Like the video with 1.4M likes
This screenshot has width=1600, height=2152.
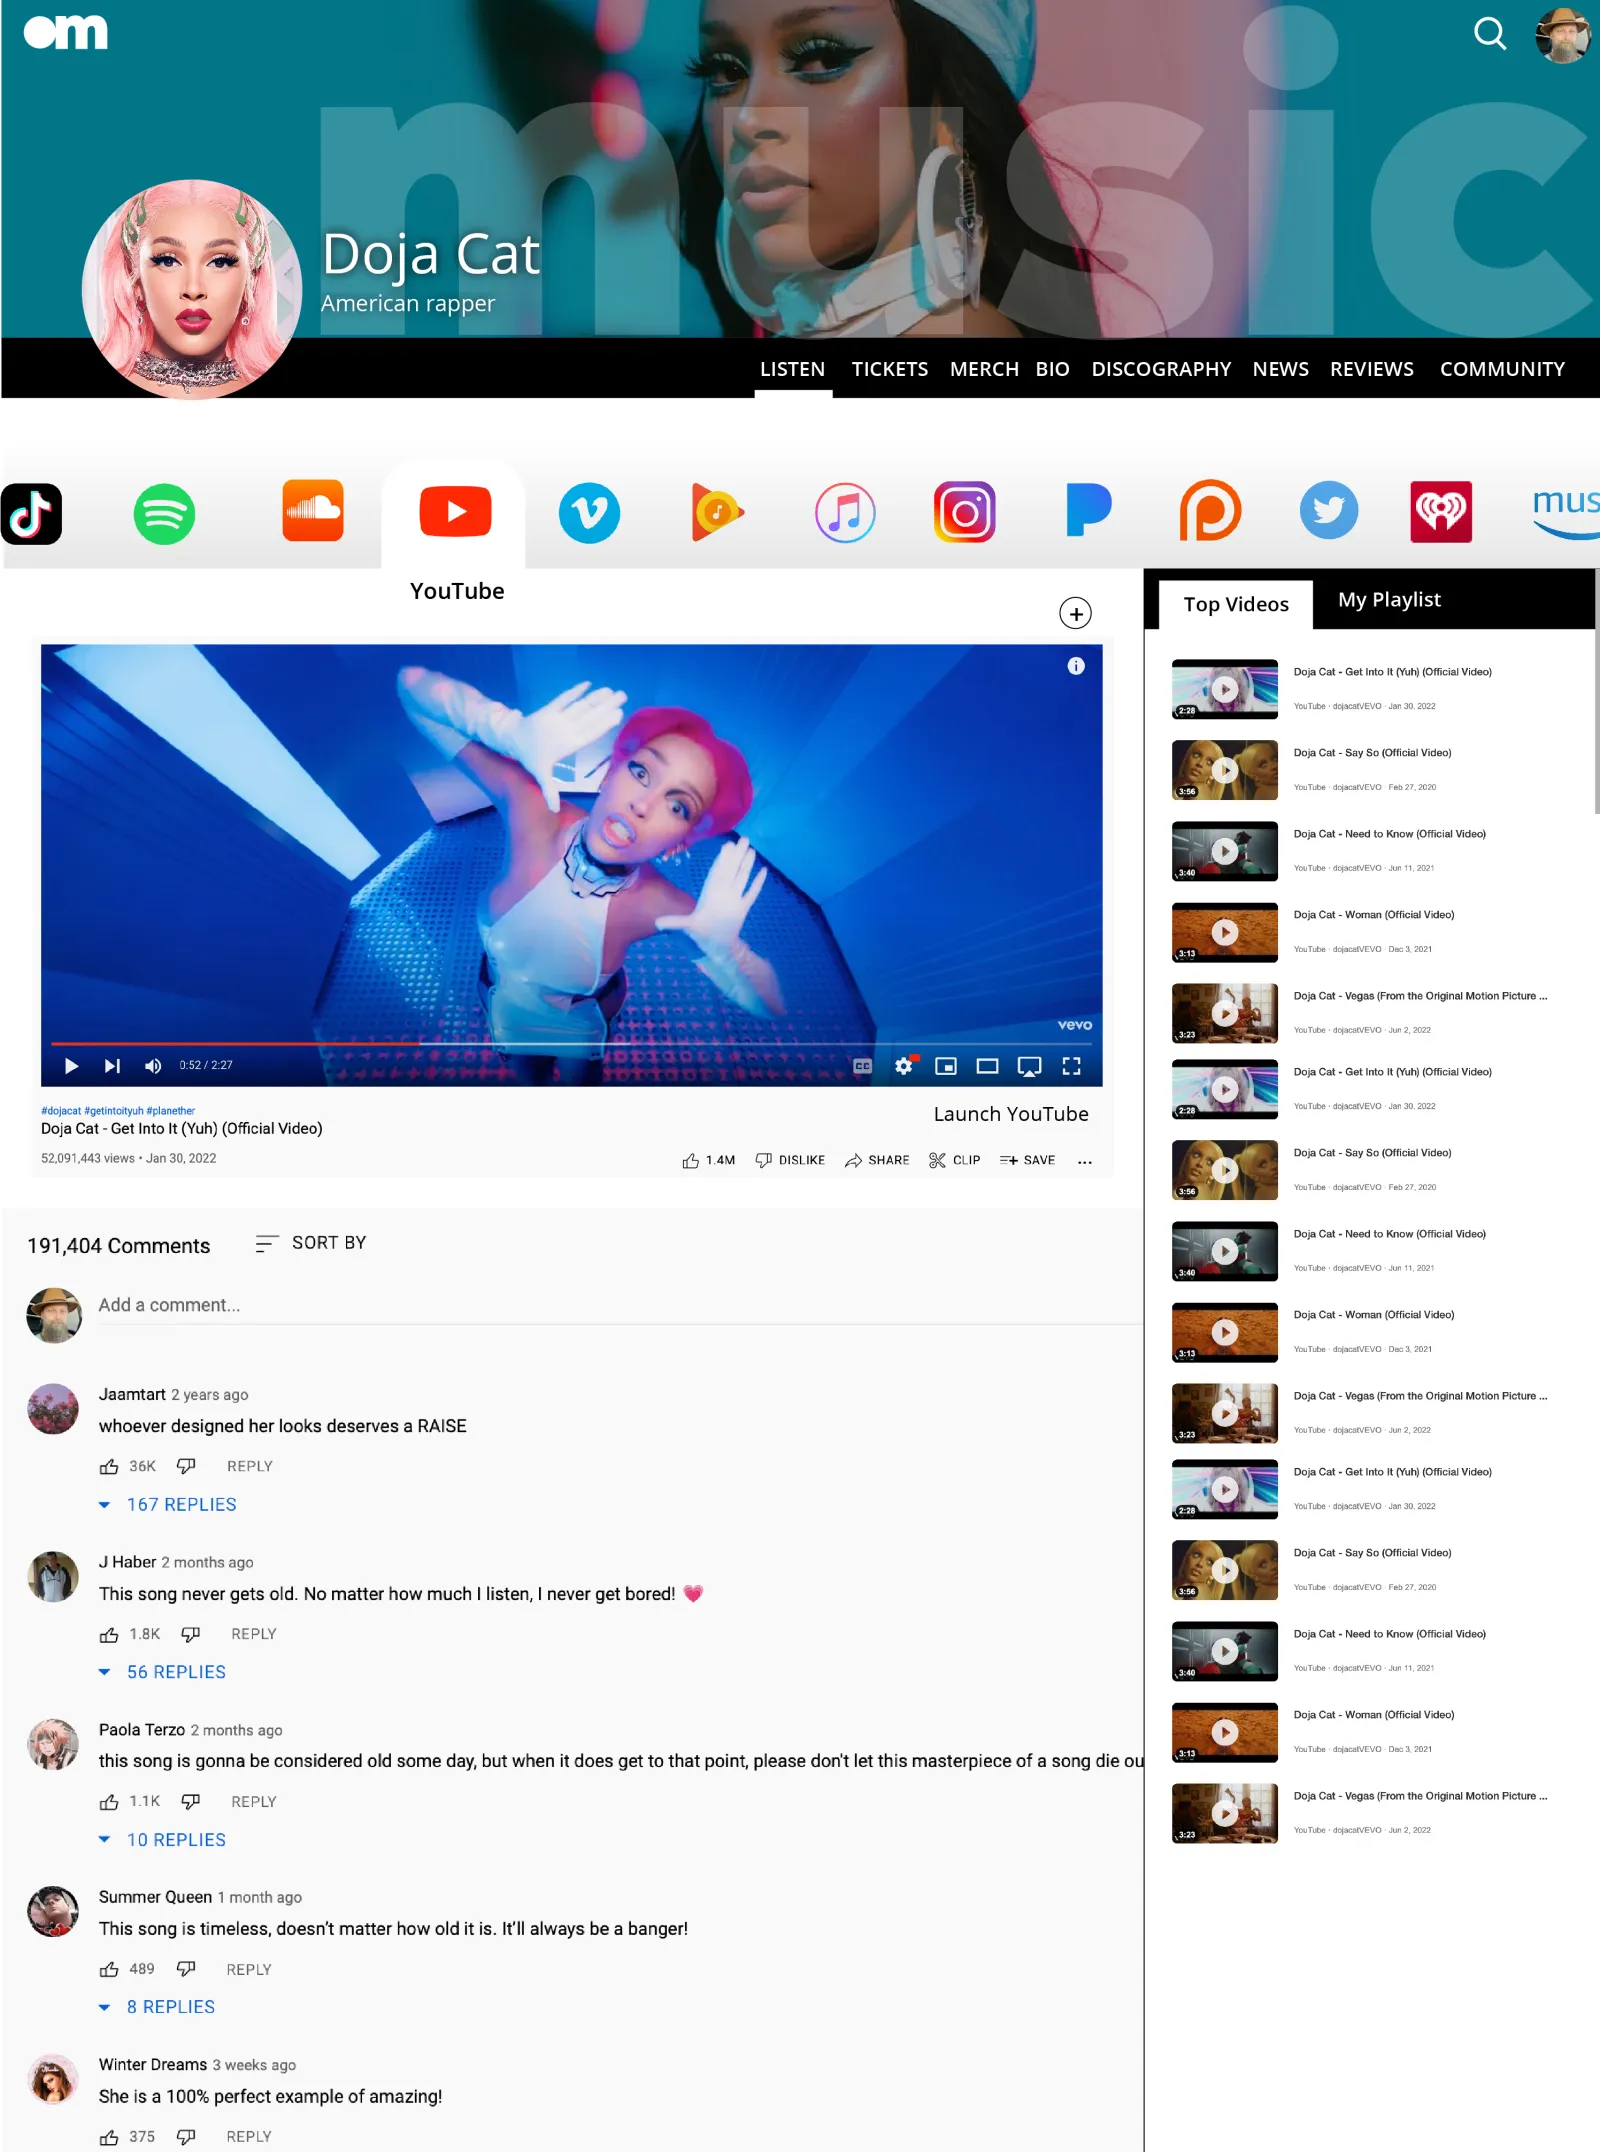(x=708, y=1160)
